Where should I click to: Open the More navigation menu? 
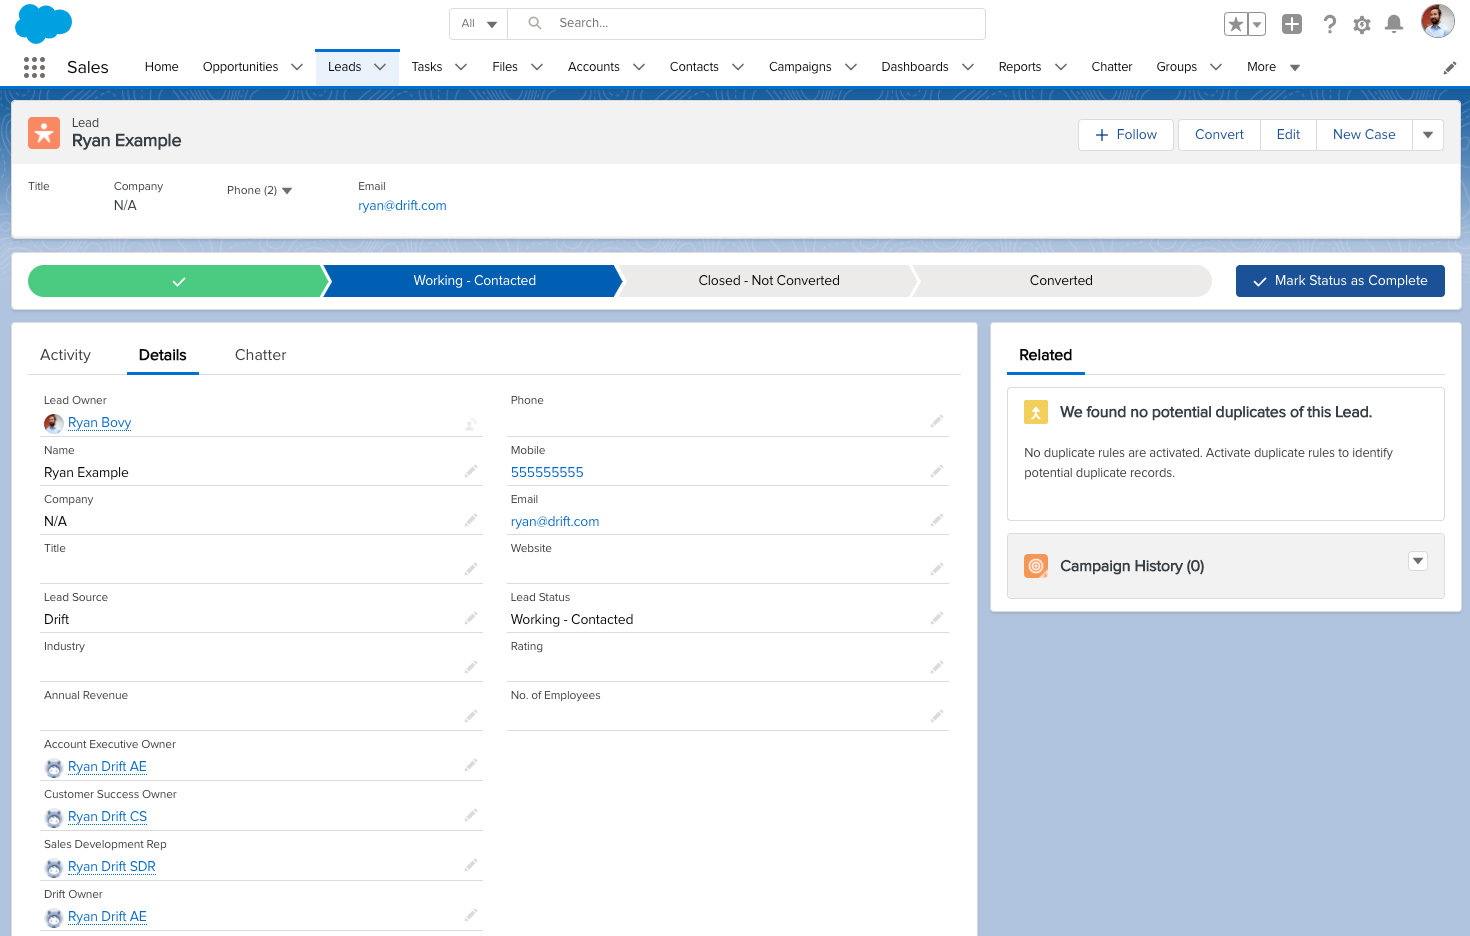pyautogui.click(x=1273, y=67)
